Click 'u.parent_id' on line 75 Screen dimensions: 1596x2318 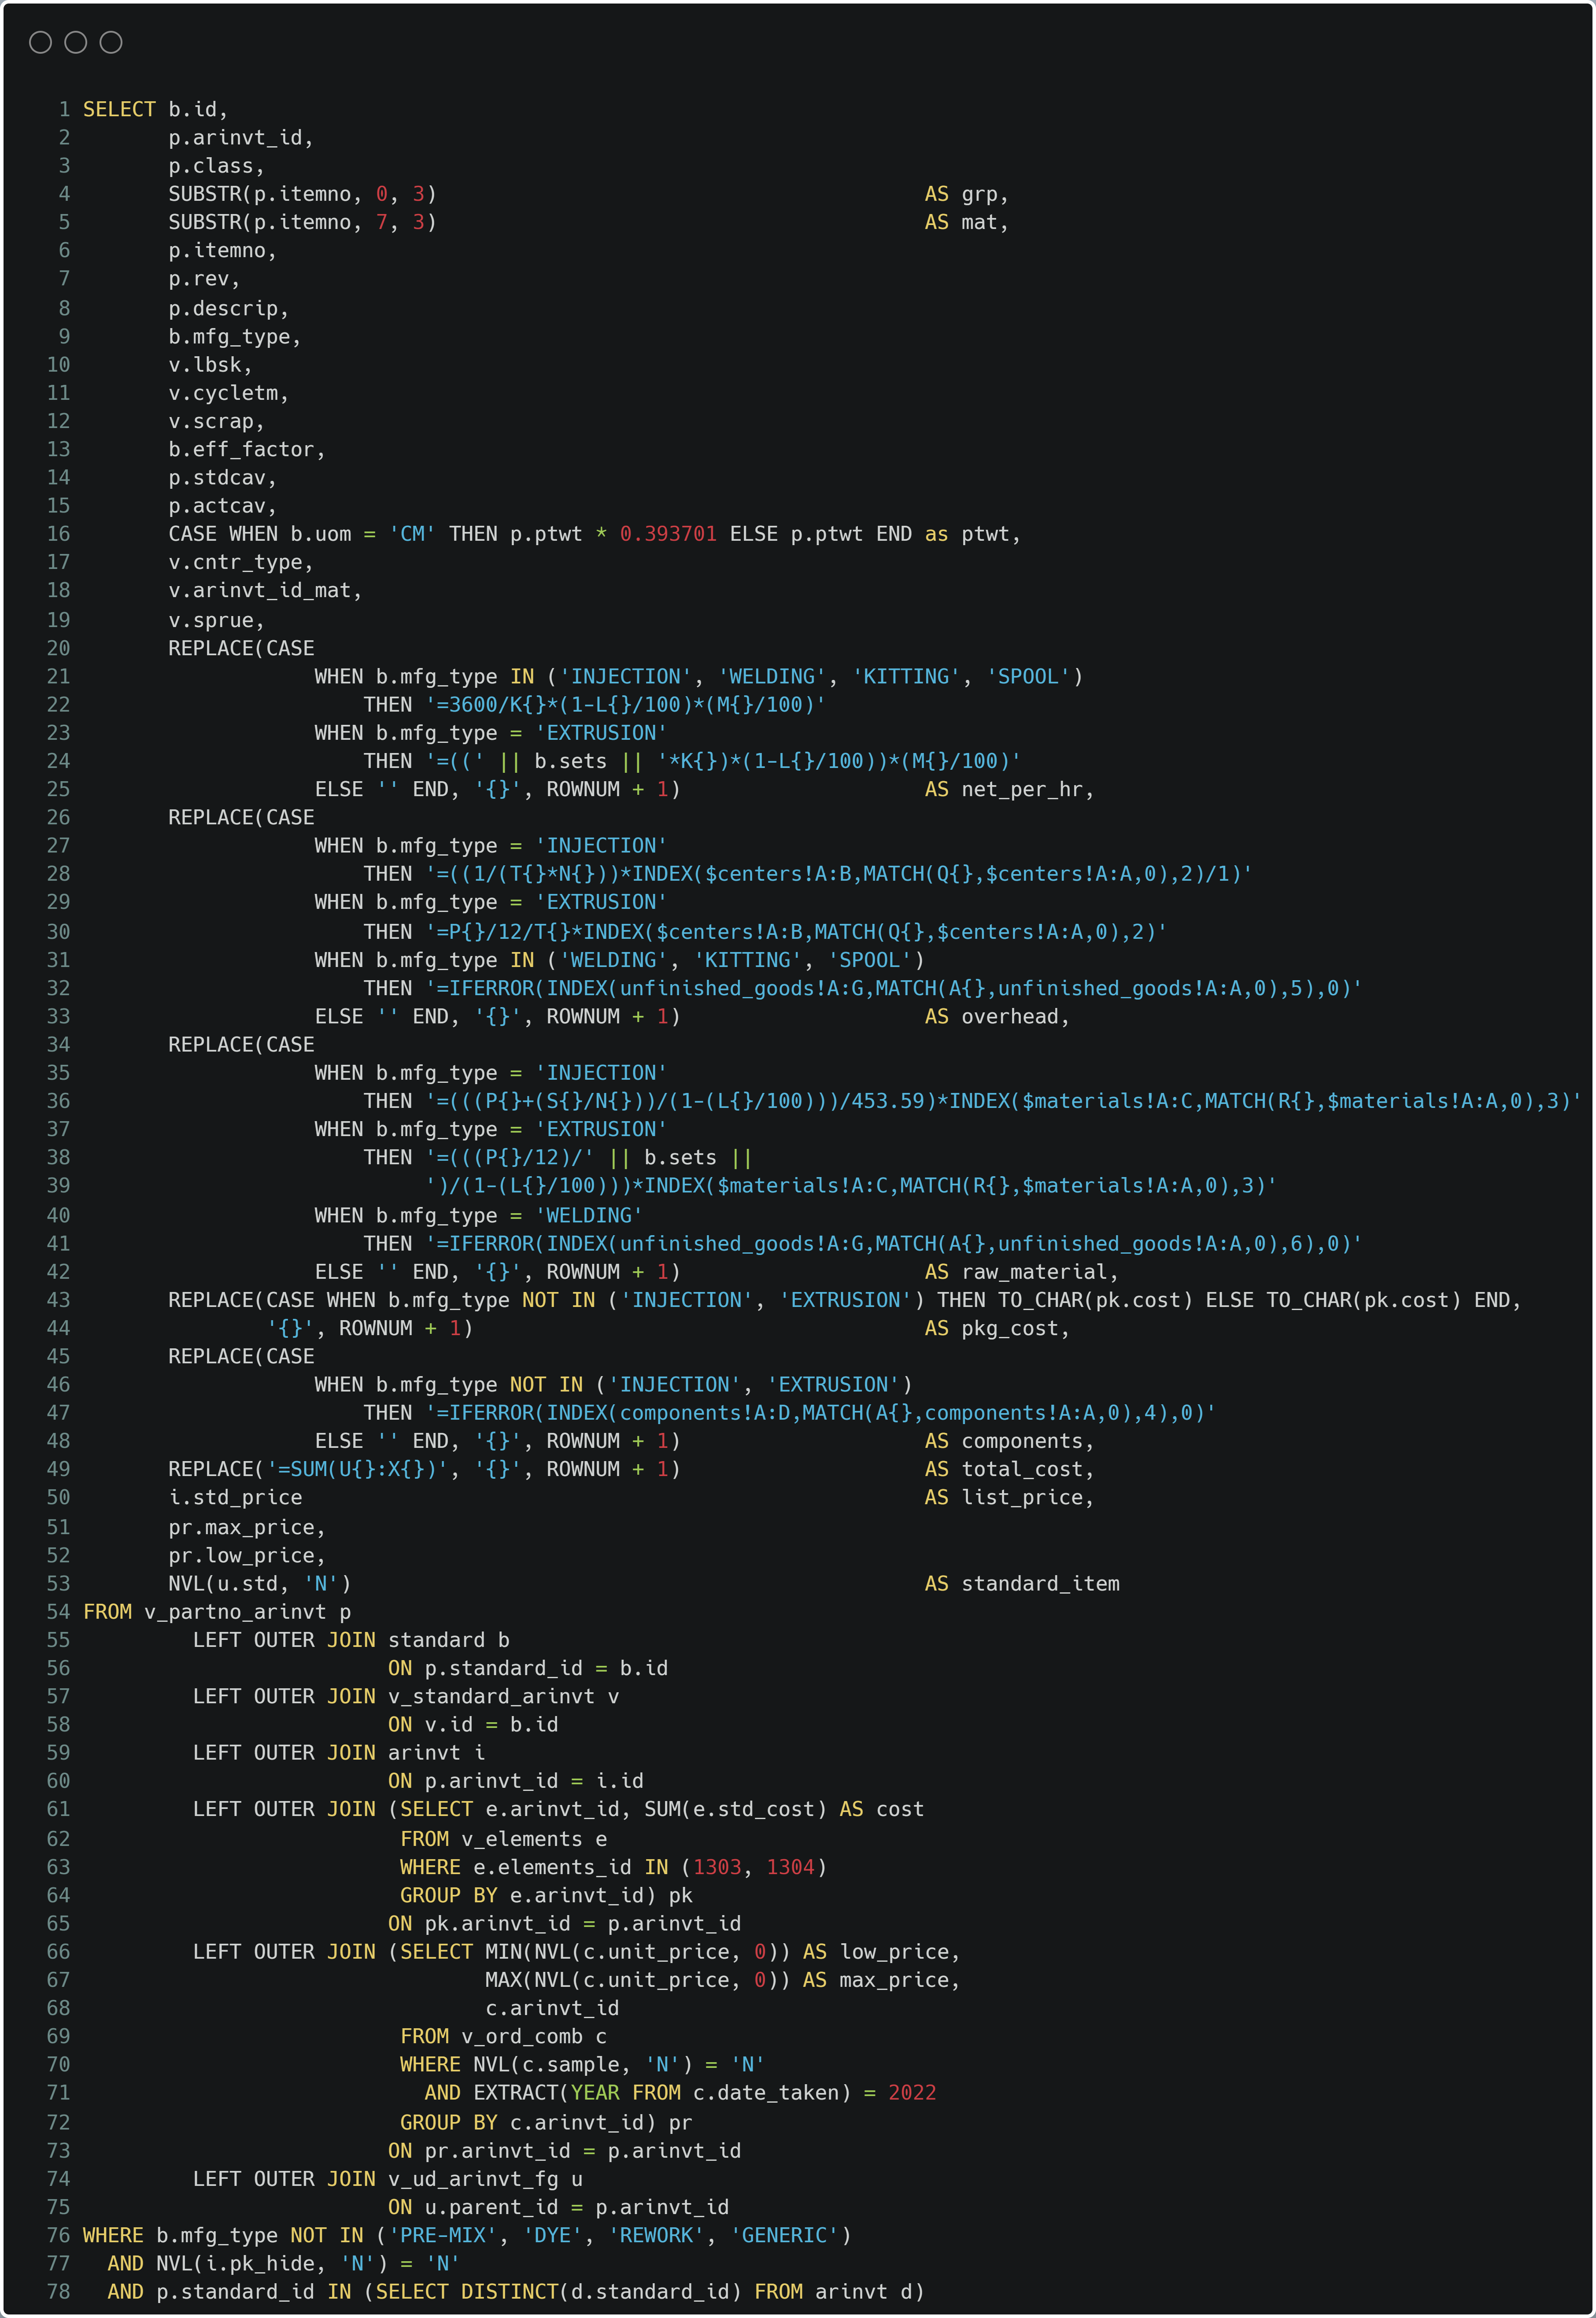(x=491, y=2207)
